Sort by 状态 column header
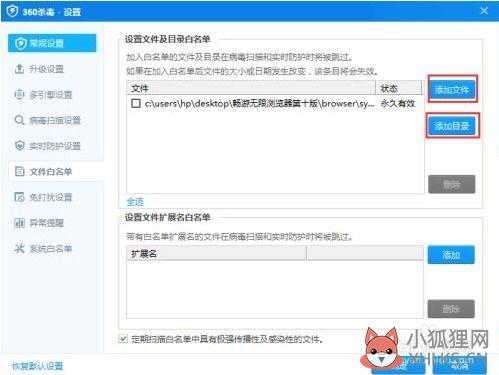 pos(399,88)
